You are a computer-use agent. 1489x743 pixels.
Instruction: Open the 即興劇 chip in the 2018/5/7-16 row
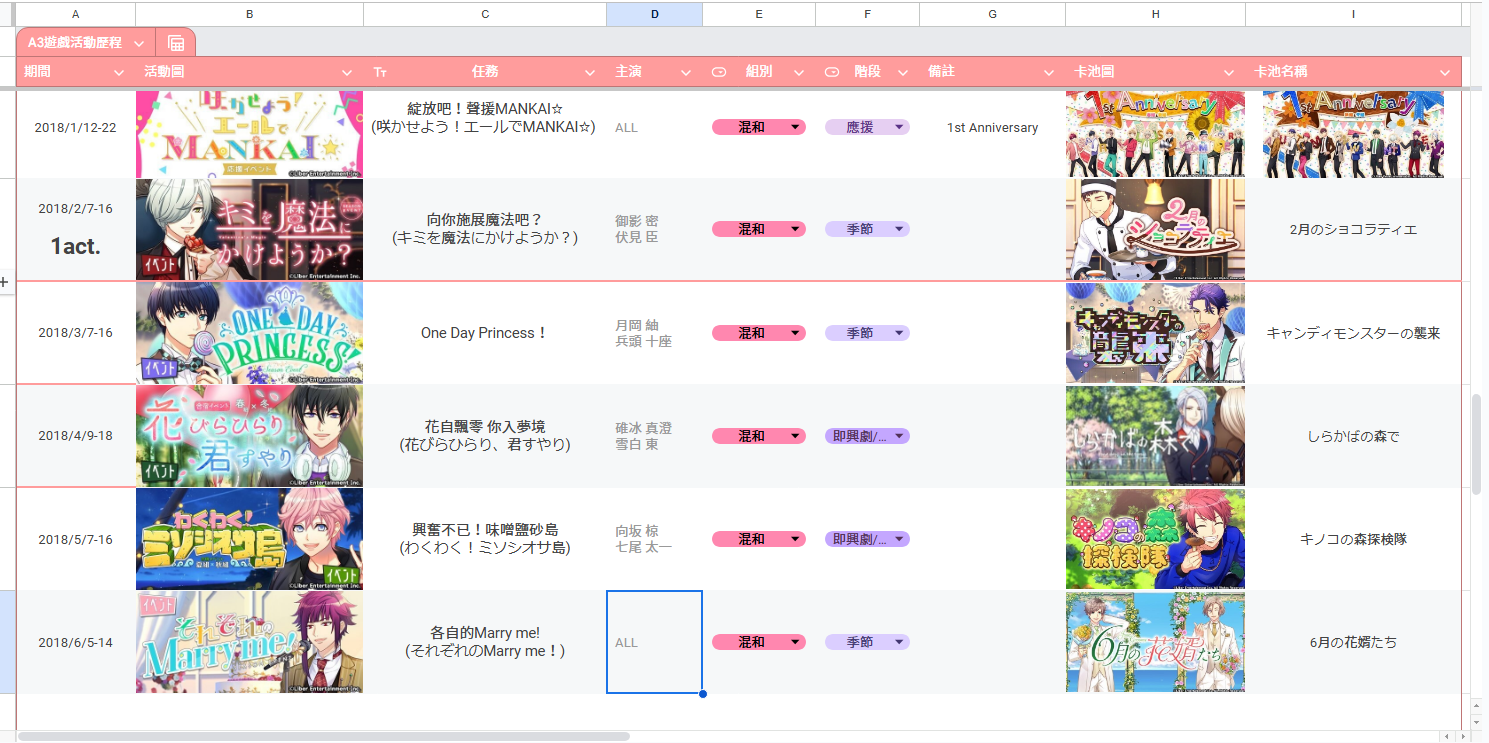[867, 539]
